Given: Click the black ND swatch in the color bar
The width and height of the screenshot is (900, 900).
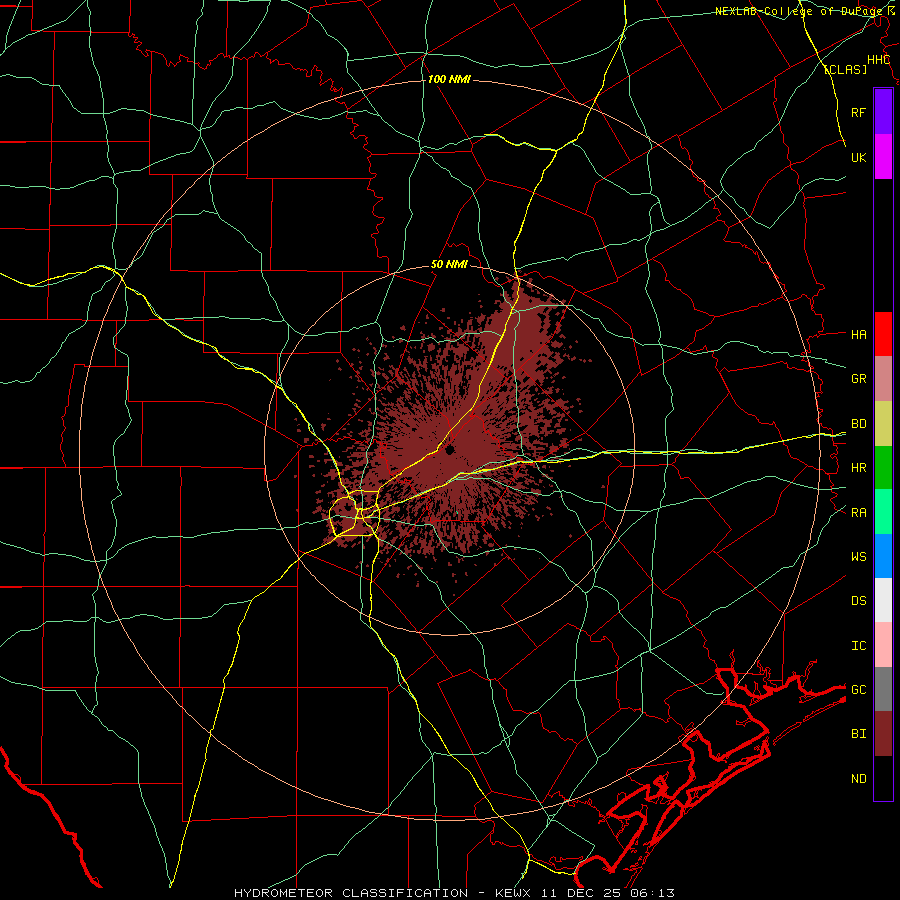Looking at the screenshot, I should pos(883,778).
